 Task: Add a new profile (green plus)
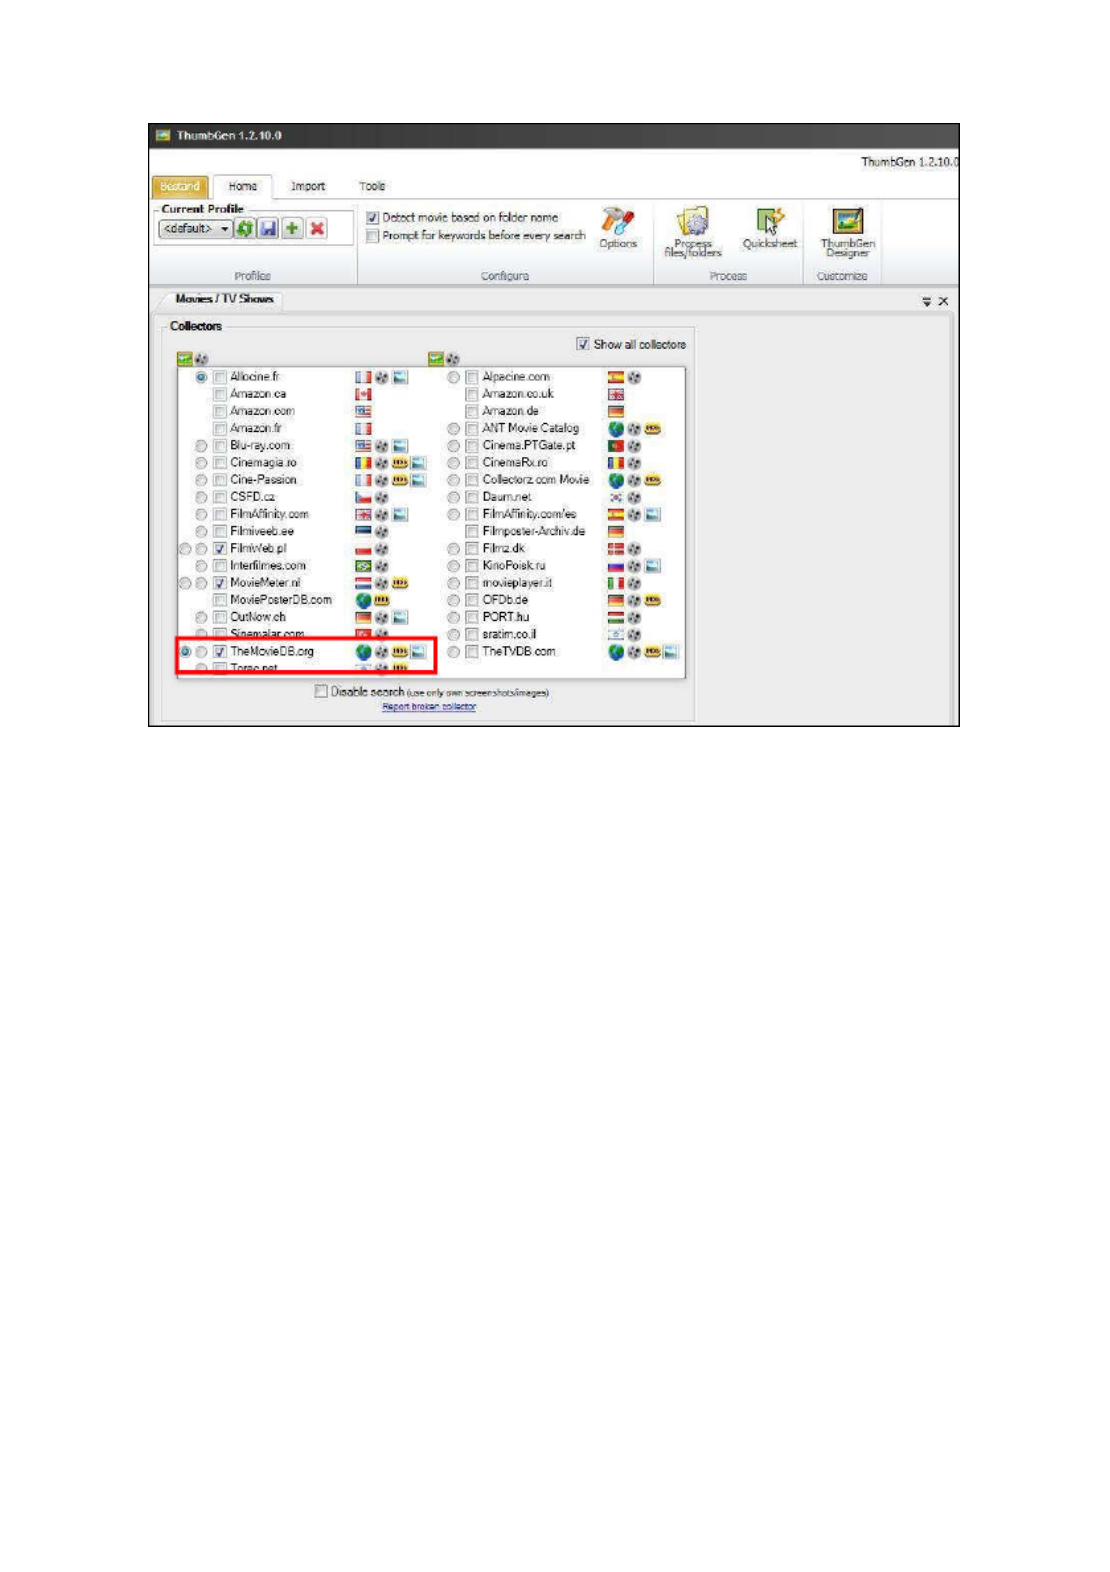point(292,229)
